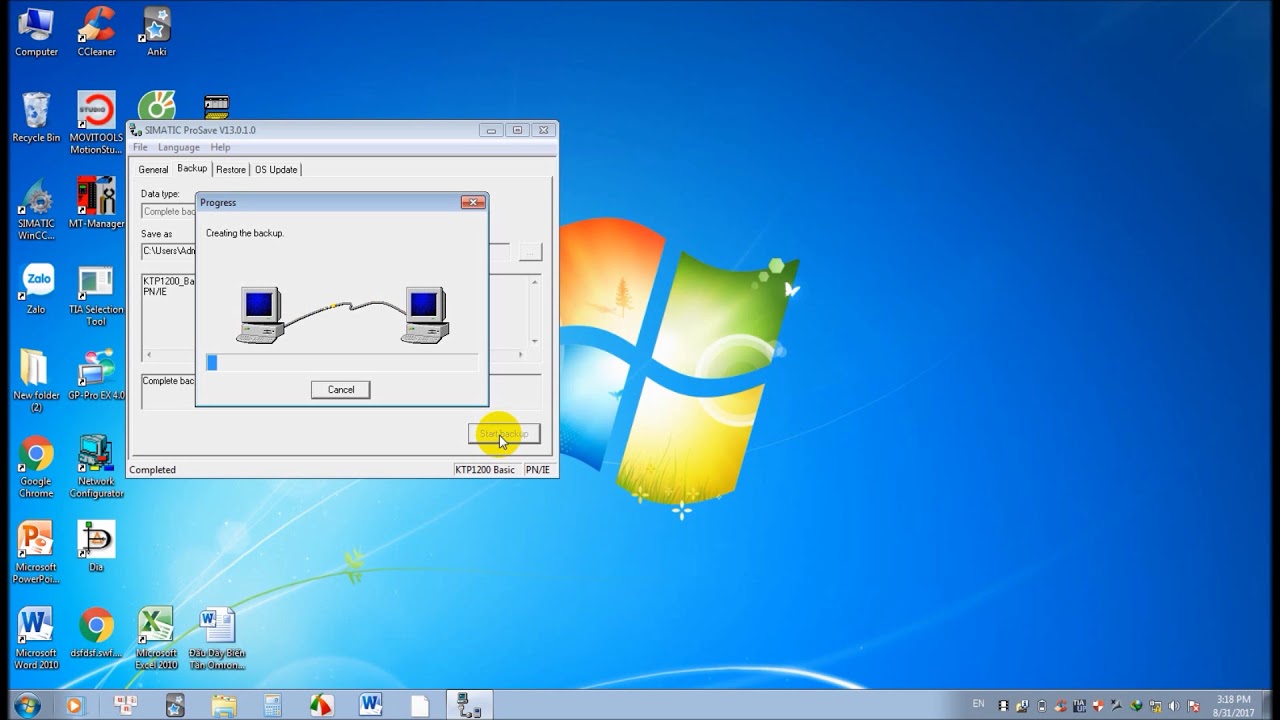Open the 'New folder (2)' desktop folder
The width and height of the screenshot is (1280, 720).
(x=36, y=381)
